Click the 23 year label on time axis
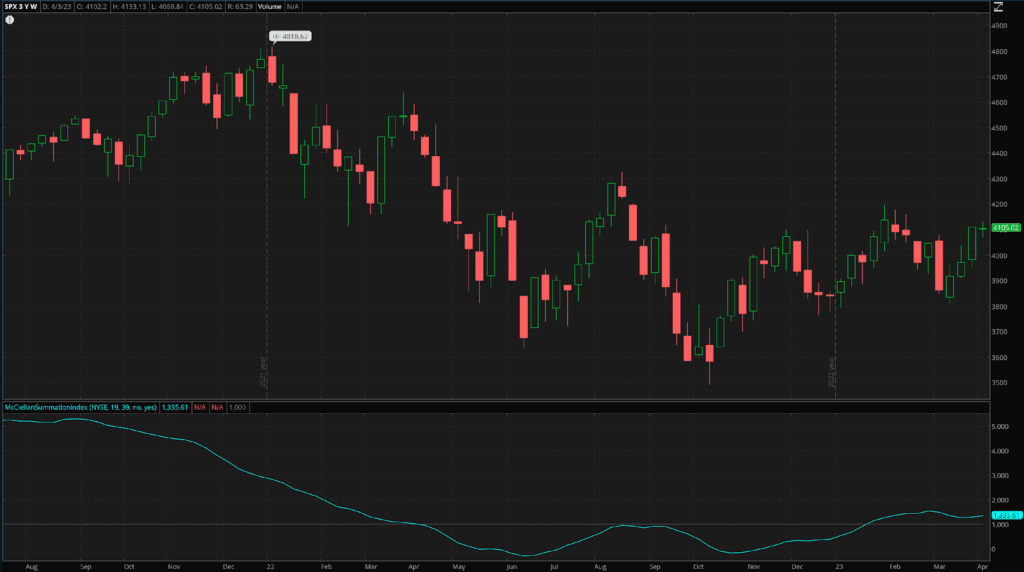The image size is (1024, 572). (x=839, y=567)
